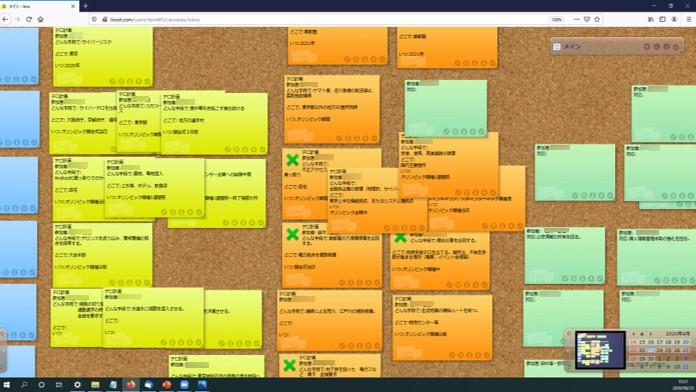Open the メイン canvas title link
The height and width of the screenshot is (392, 696).
pos(572,47)
